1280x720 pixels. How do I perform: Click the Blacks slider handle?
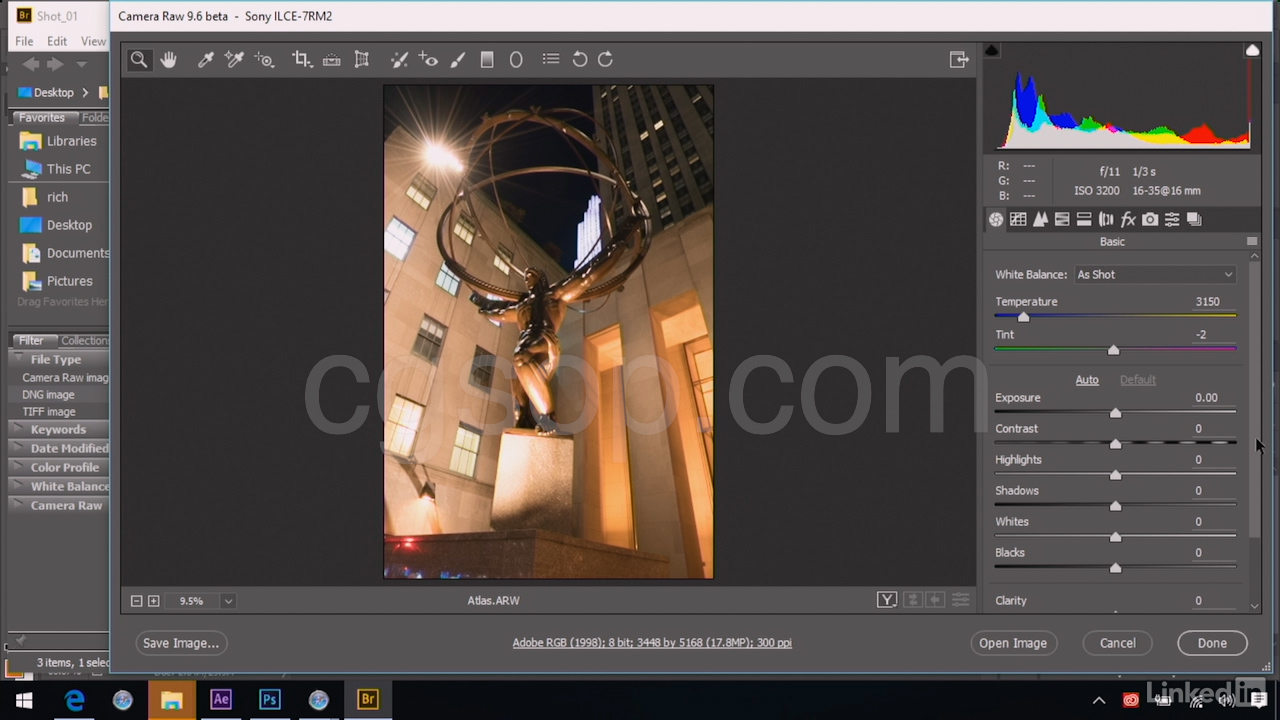coord(1115,568)
